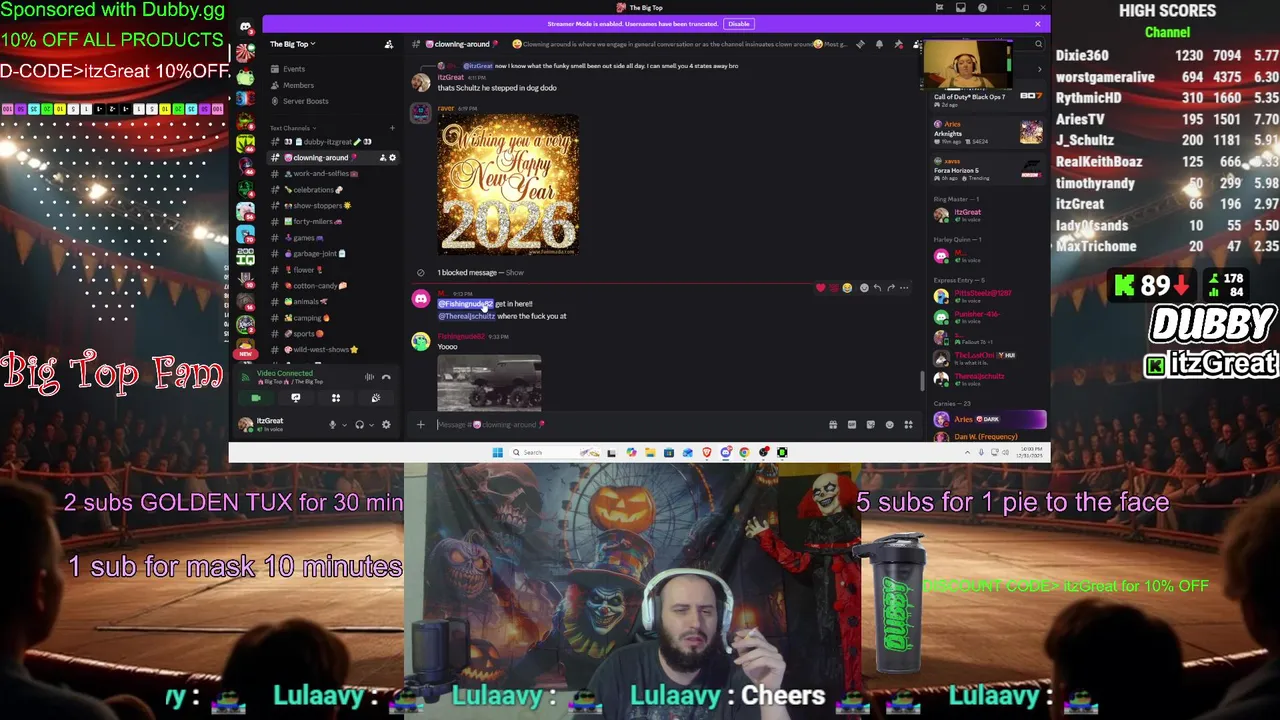
Task: Open the server invite people icon
Action: (389, 44)
